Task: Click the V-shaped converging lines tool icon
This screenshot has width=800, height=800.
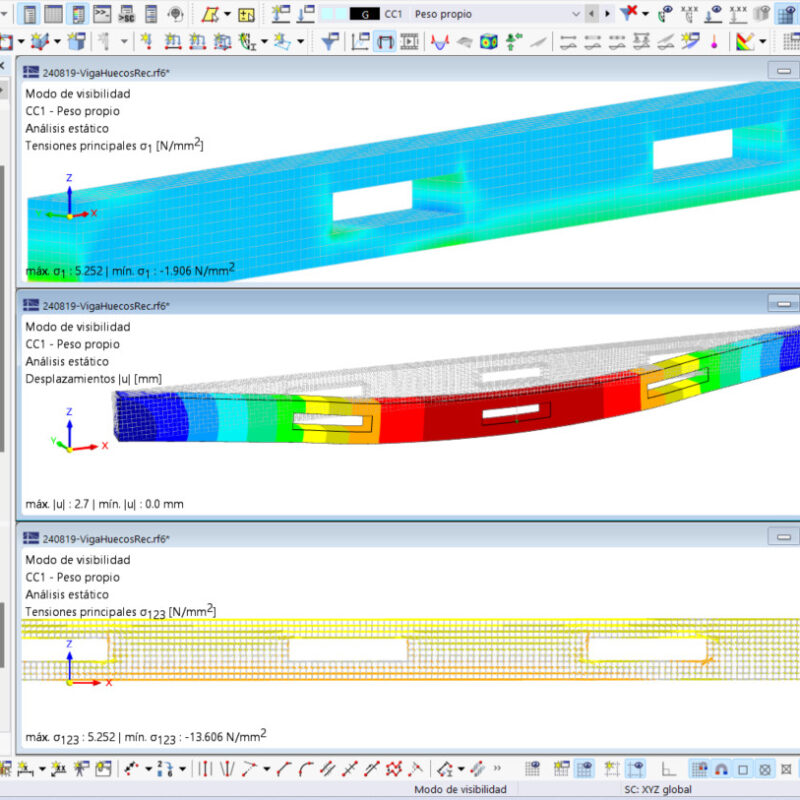Action: (227, 768)
